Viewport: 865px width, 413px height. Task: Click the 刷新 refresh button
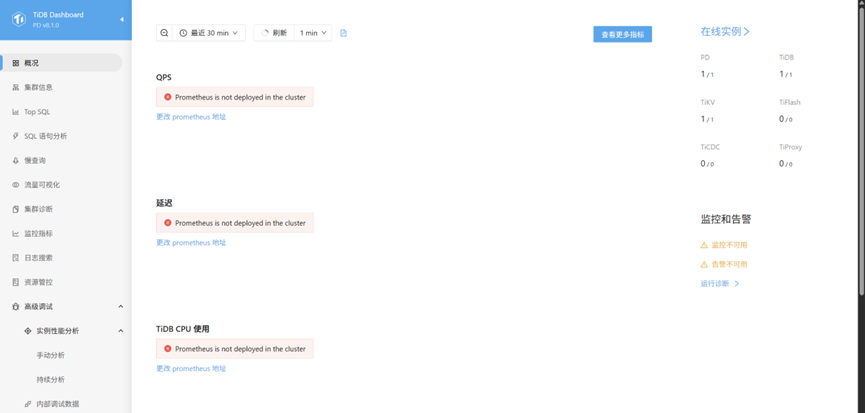pos(274,33)
